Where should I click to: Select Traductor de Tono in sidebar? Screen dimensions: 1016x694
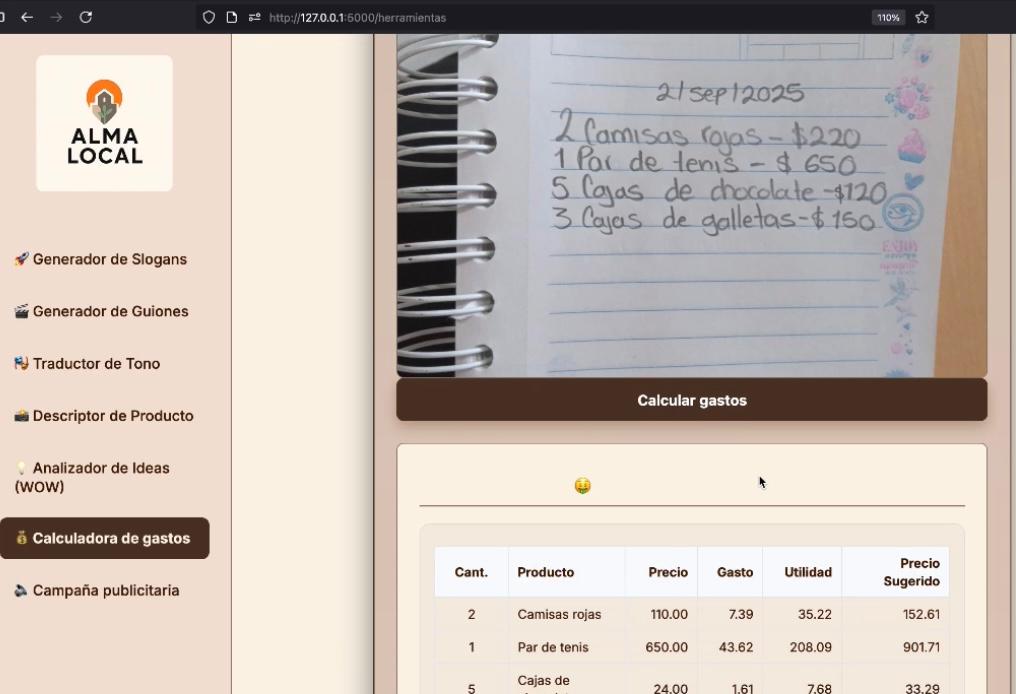click(87, 364)
